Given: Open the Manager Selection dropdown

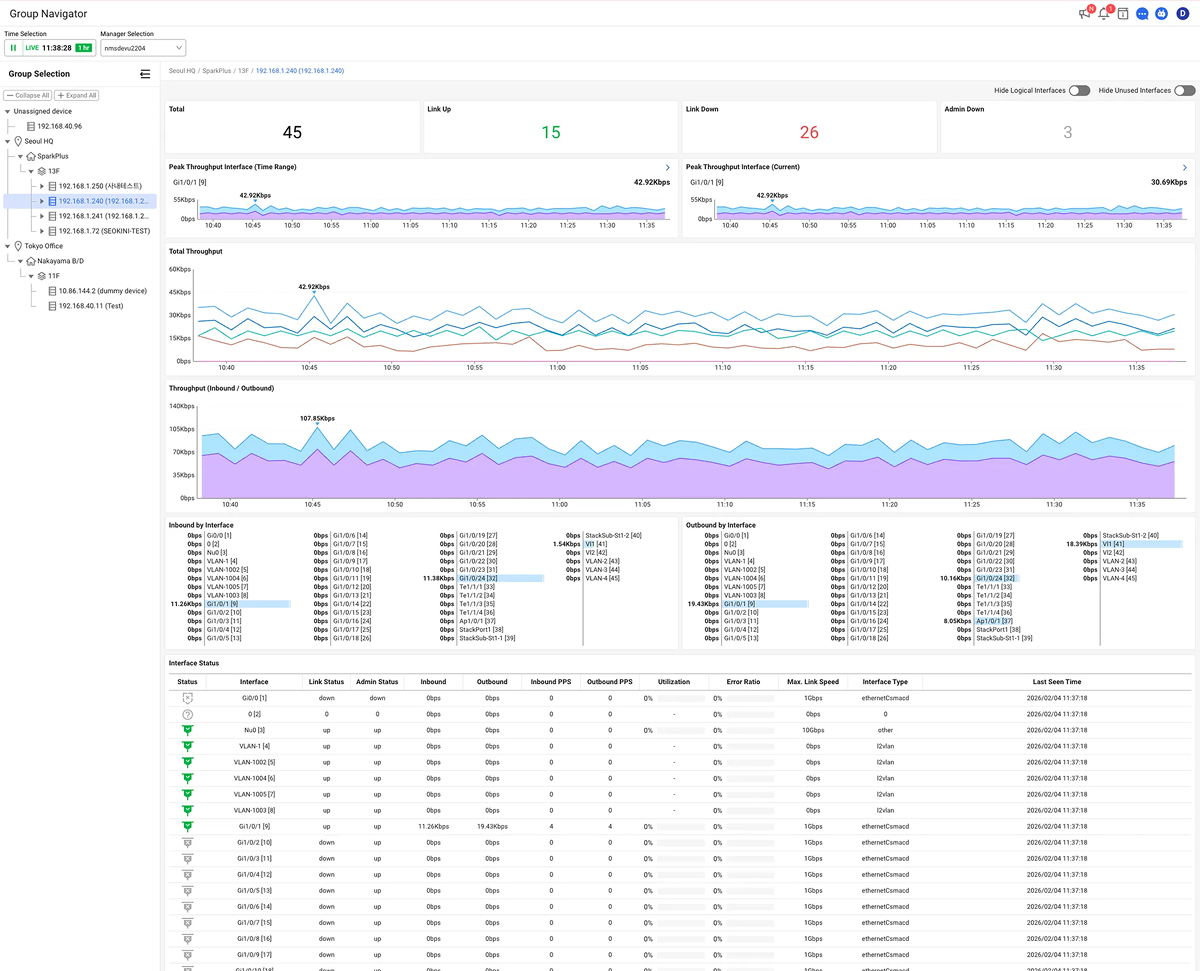Looking at the screenshot, I should click(143, 48).
